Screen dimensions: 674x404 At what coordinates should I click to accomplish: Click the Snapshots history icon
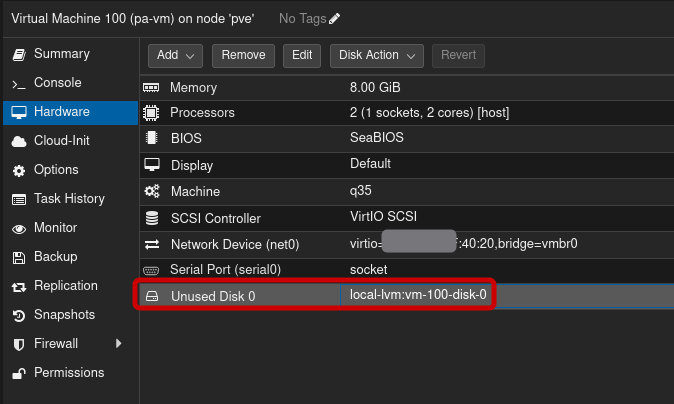[x=17, y=315]
